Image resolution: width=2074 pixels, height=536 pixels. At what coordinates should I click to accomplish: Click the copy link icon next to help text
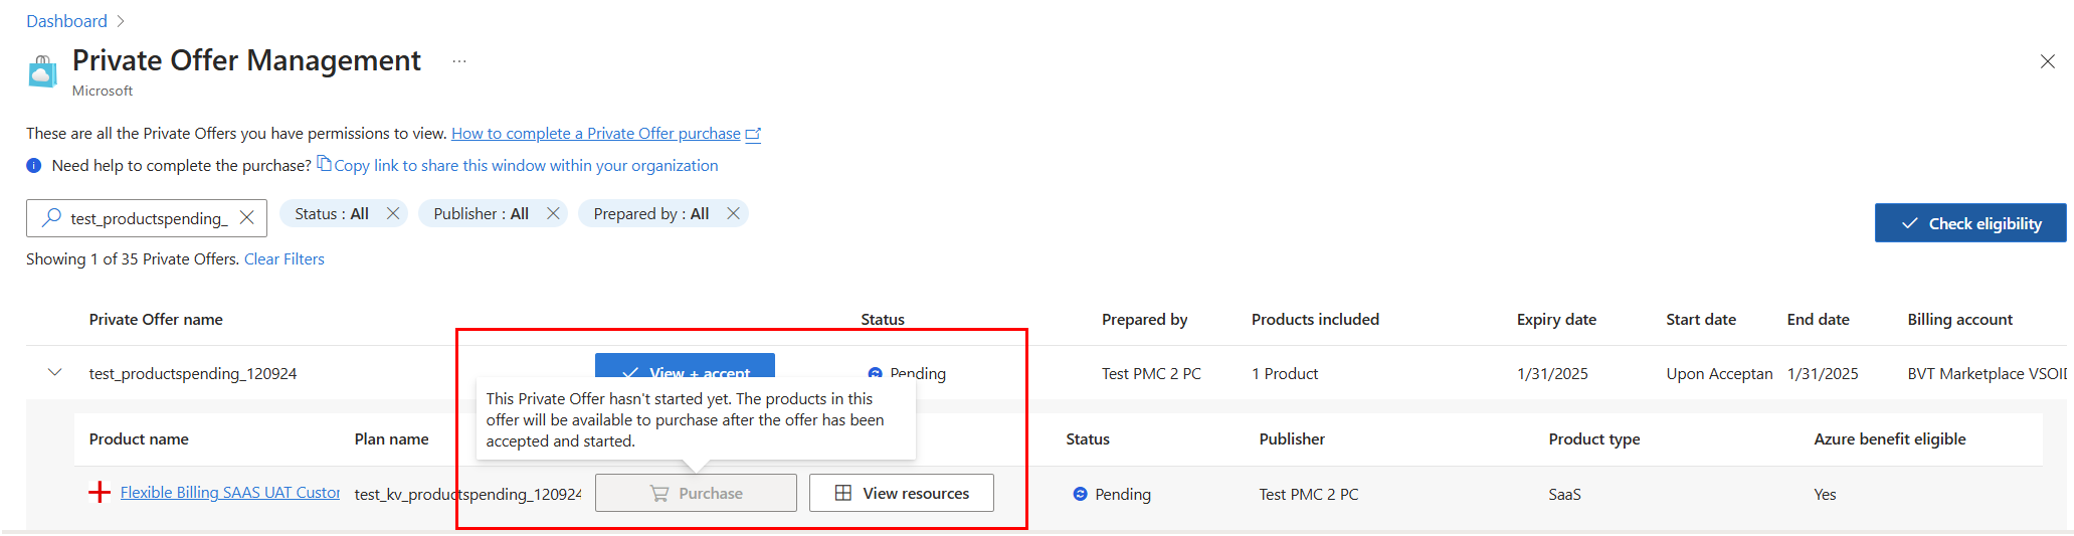coord(324,164)
